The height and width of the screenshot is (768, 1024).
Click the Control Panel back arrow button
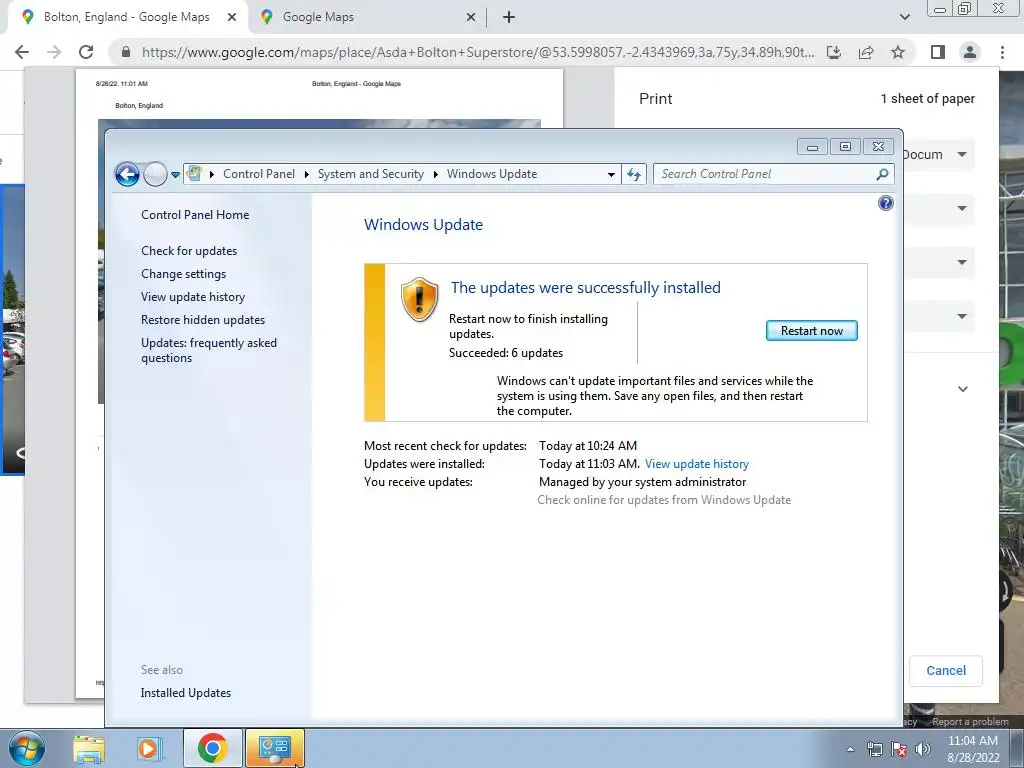(127, 174)
